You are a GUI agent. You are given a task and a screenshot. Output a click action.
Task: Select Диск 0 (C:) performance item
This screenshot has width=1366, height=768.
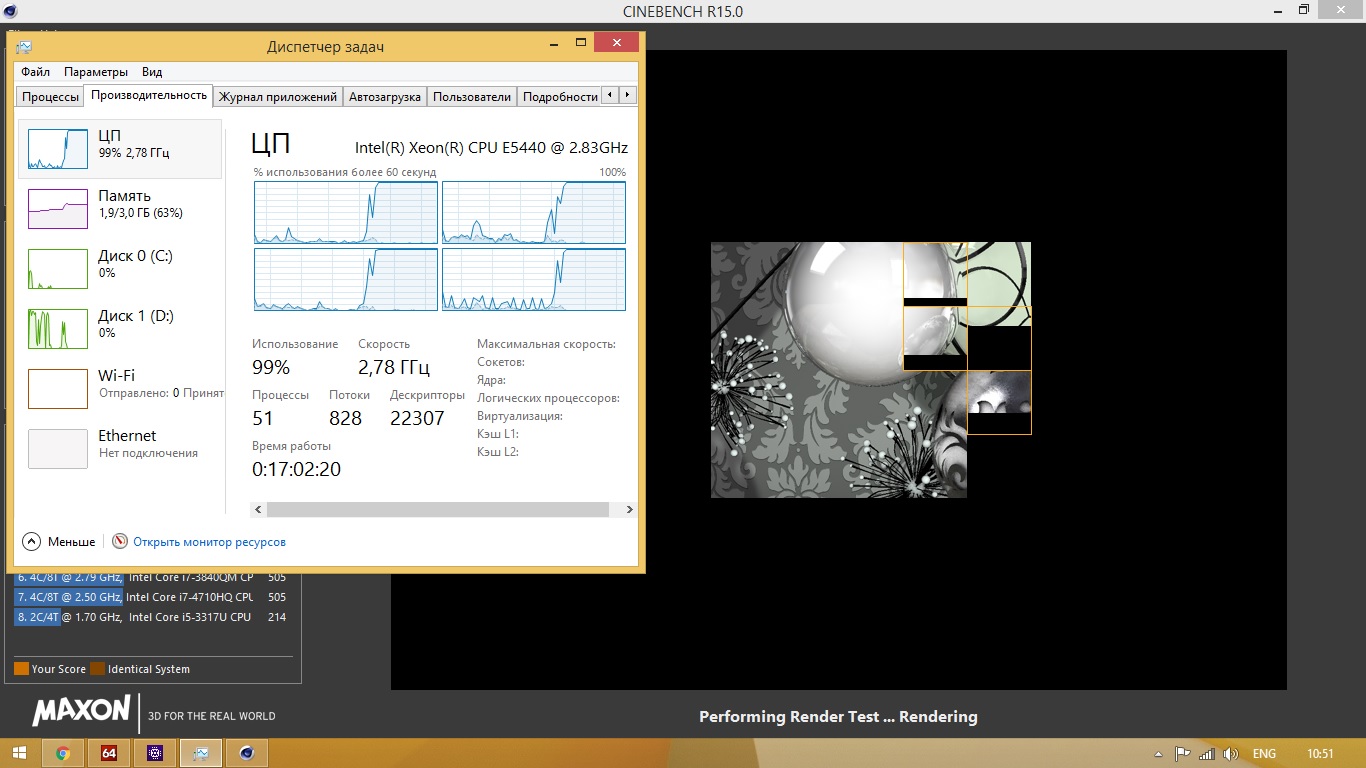[120, 269]
